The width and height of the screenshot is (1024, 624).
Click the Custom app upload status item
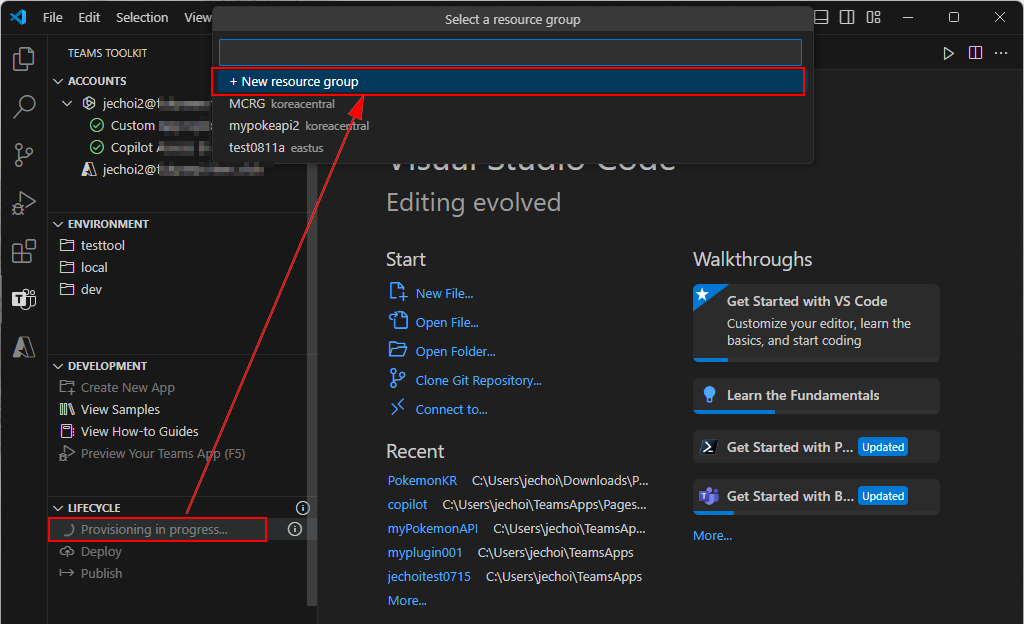pyautogui.click(x=150, y=125)
